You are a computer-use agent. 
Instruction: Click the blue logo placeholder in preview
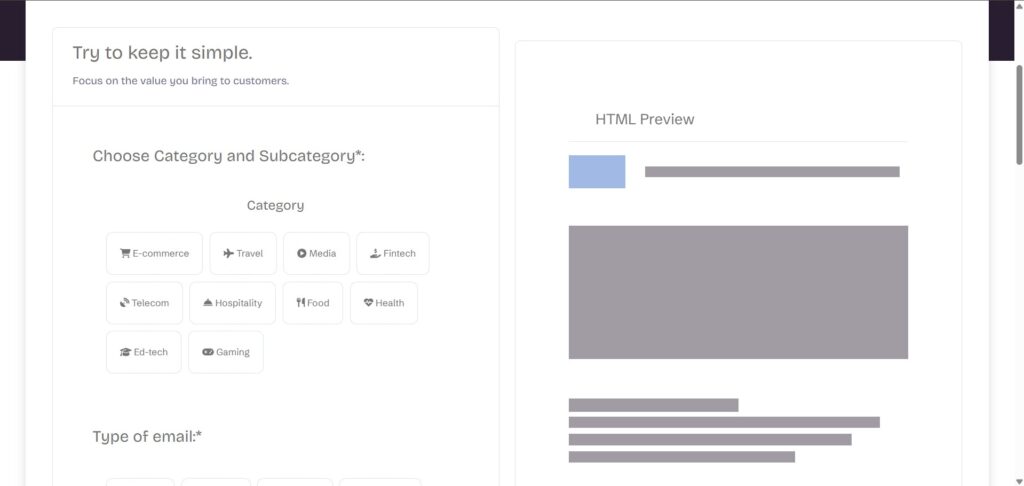pos(597,172)
